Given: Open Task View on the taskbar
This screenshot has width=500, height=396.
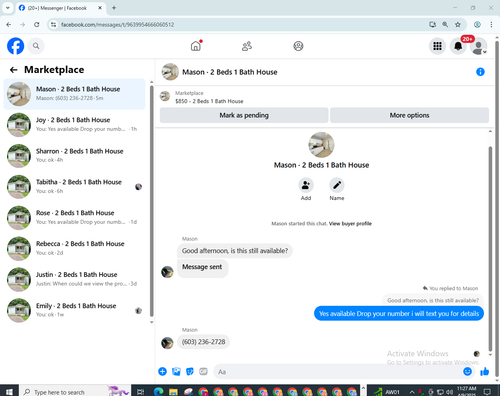Looking at the screenshot, I should 141,392.
